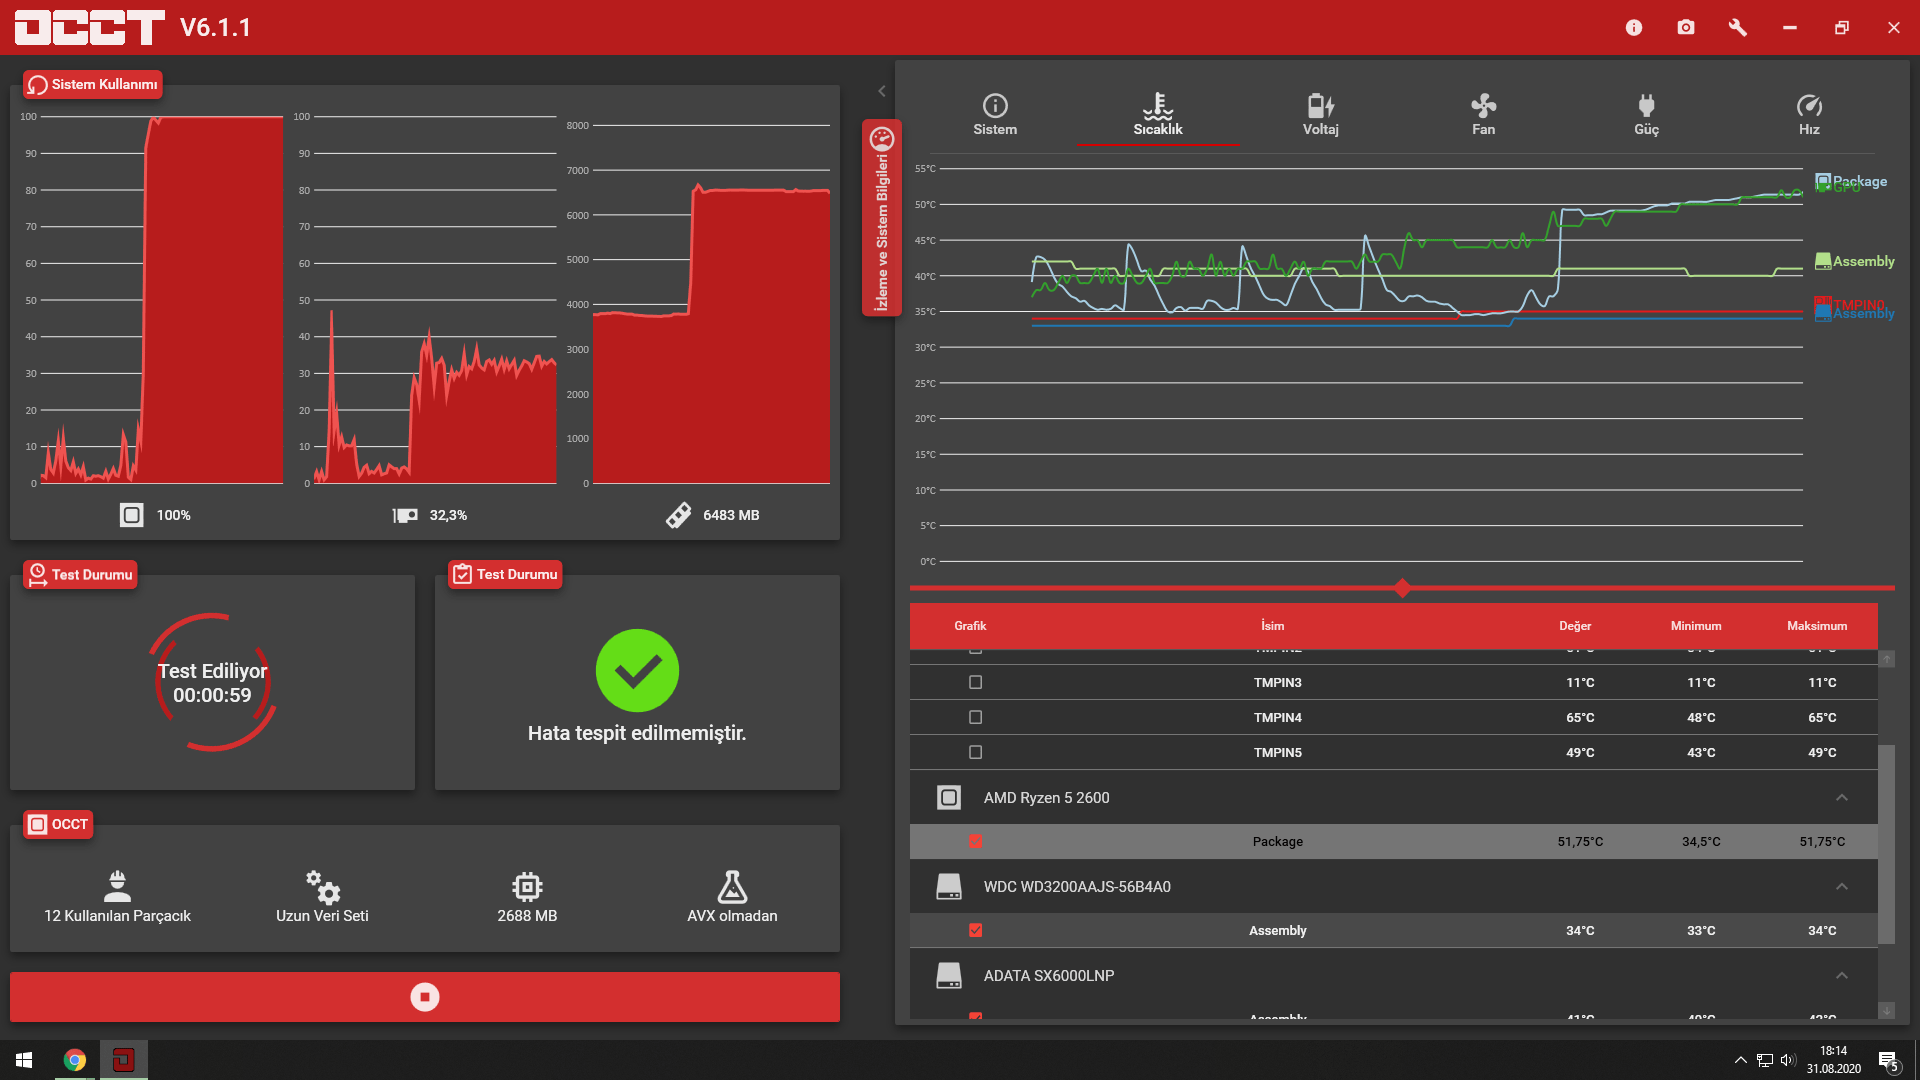The height and width of the screenshot is (1080, 1920).
Task: Open settings via the wrench icon
Action: pyautogui.click(x=1738, y=28)
